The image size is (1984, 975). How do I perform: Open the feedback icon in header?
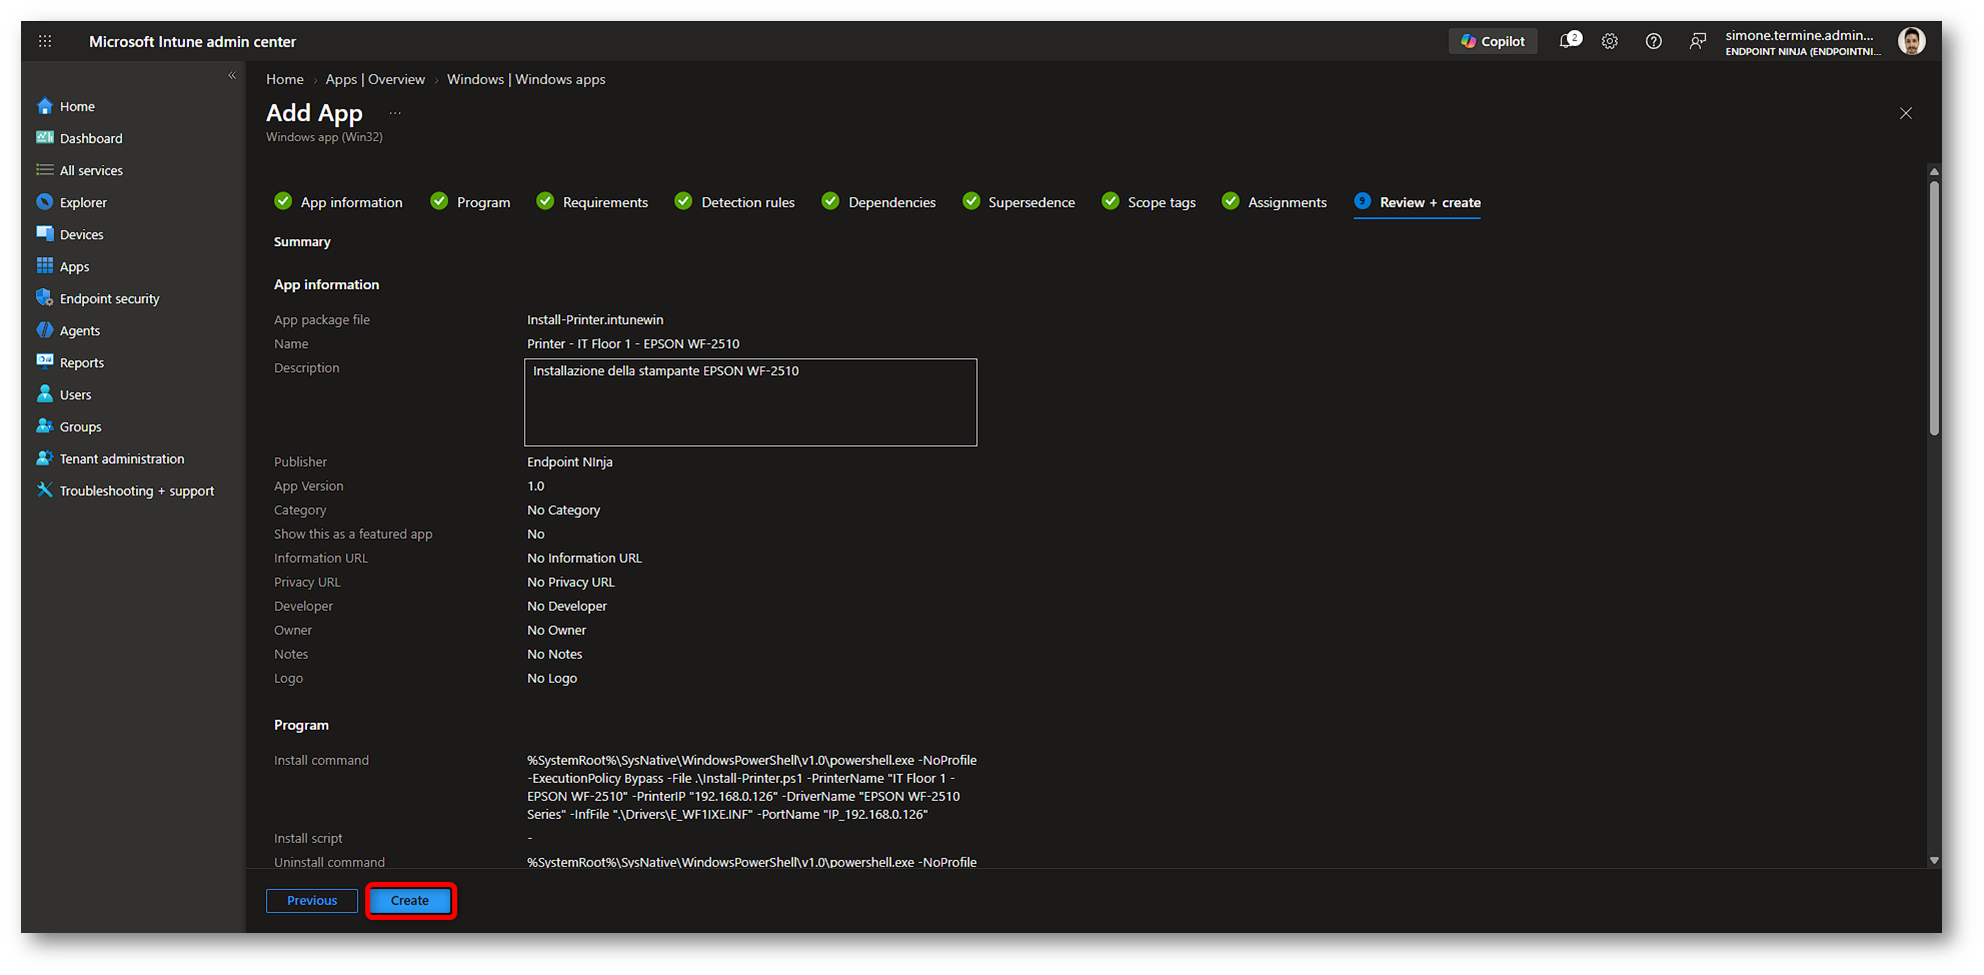point(1697,41)
